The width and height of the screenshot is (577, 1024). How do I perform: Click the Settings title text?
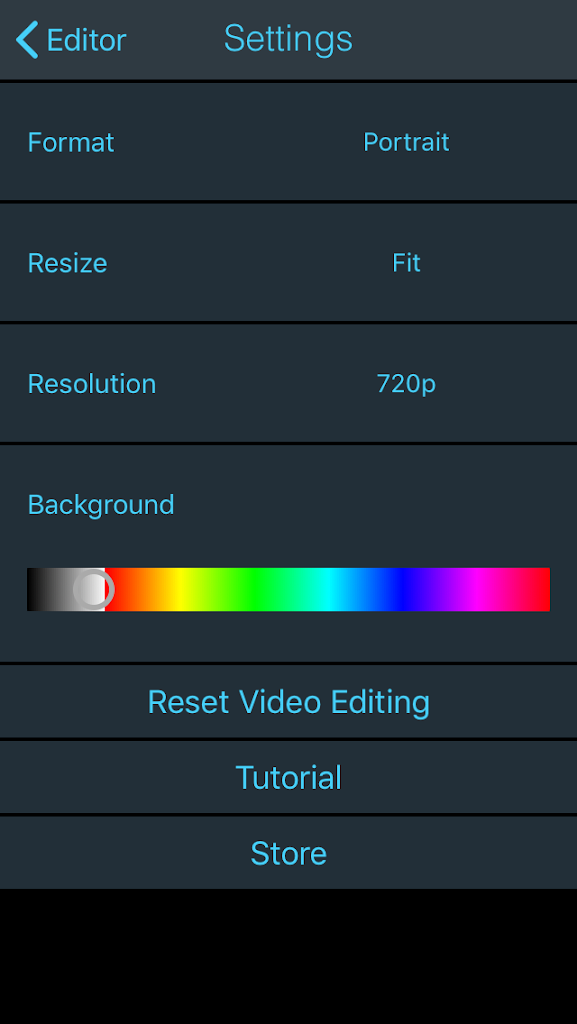[x=288, y=39]
